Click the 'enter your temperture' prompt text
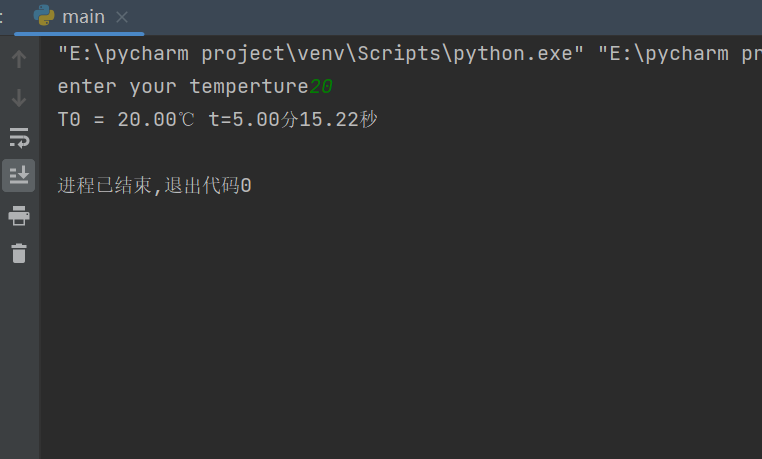Image resolution: width=762 pixels, height=459 pixels. coord(182,87)
